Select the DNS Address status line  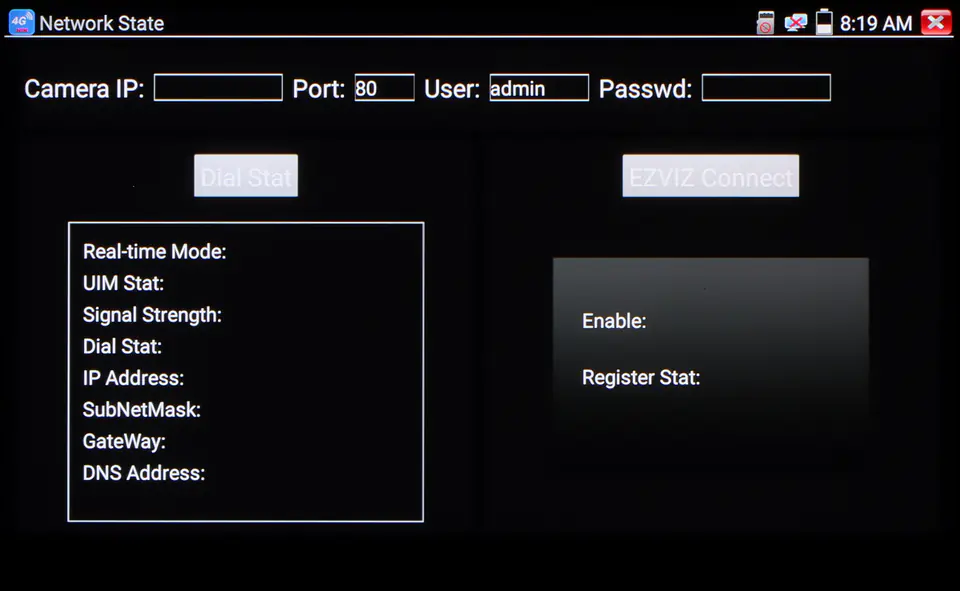tap(144, 473)
